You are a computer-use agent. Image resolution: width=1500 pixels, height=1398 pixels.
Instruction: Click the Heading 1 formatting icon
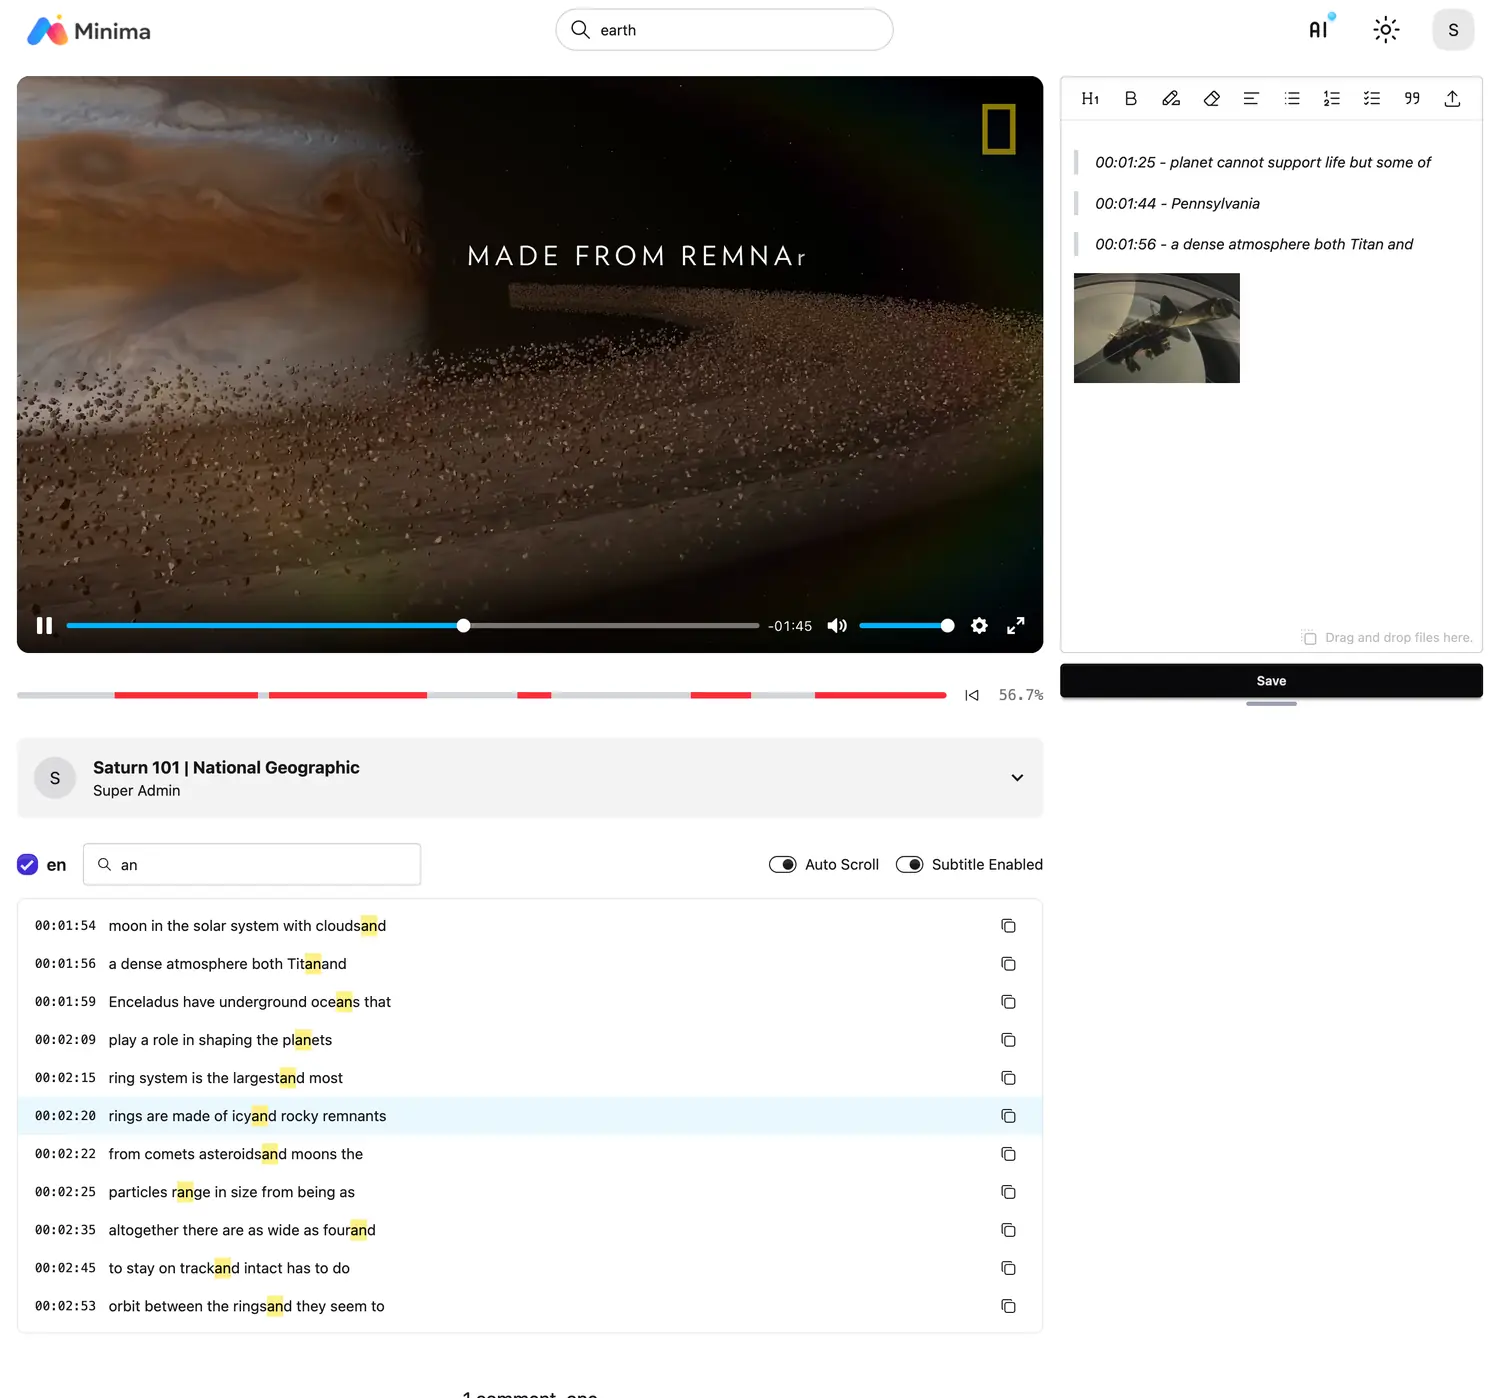(x=1090, y=98)
